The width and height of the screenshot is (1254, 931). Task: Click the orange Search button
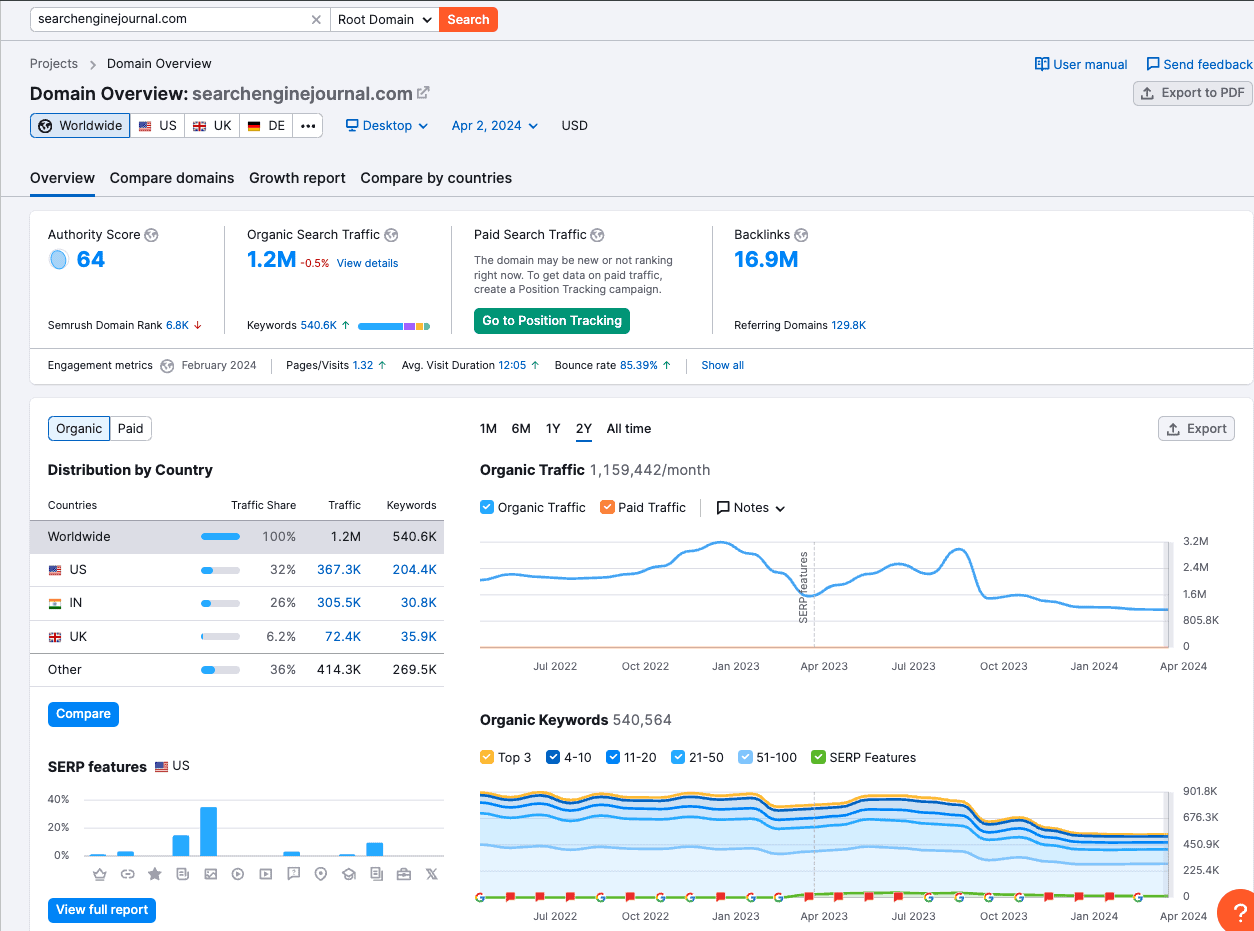[468, 19]
